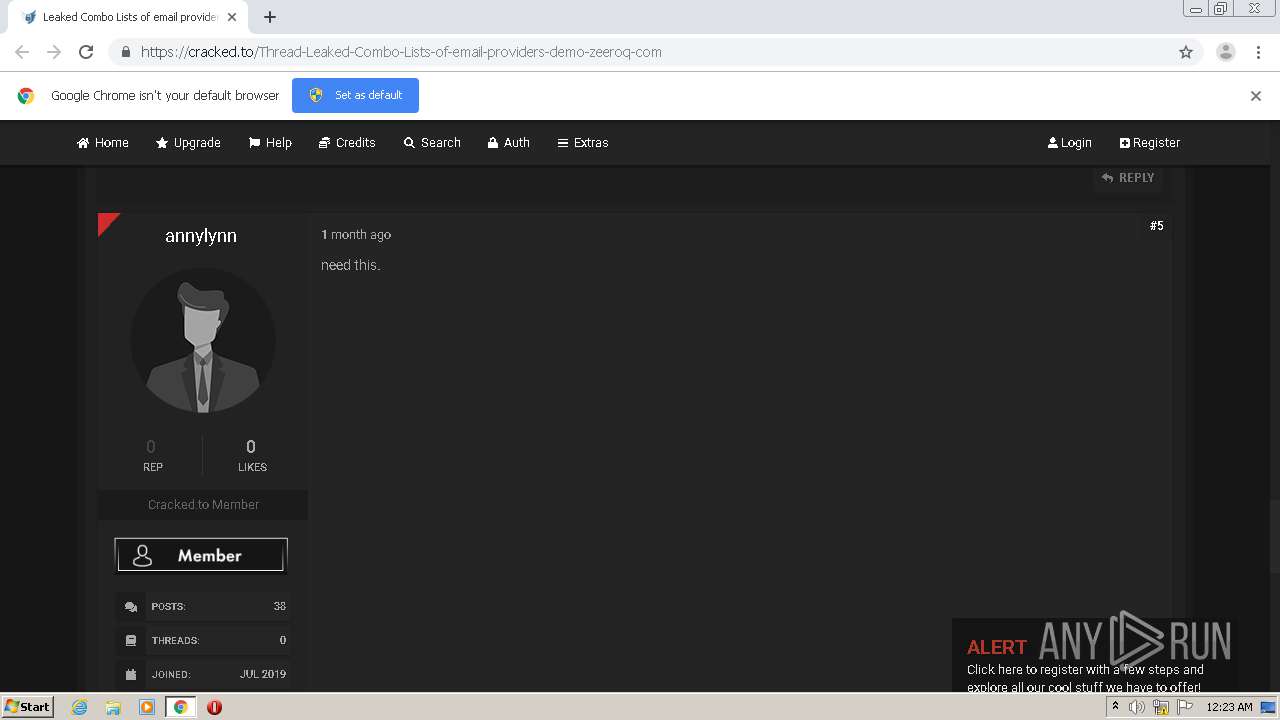This screenshot has width=1280, height=720.
Task: Open the Chrome profile avatar icon
Action: 1226,52
